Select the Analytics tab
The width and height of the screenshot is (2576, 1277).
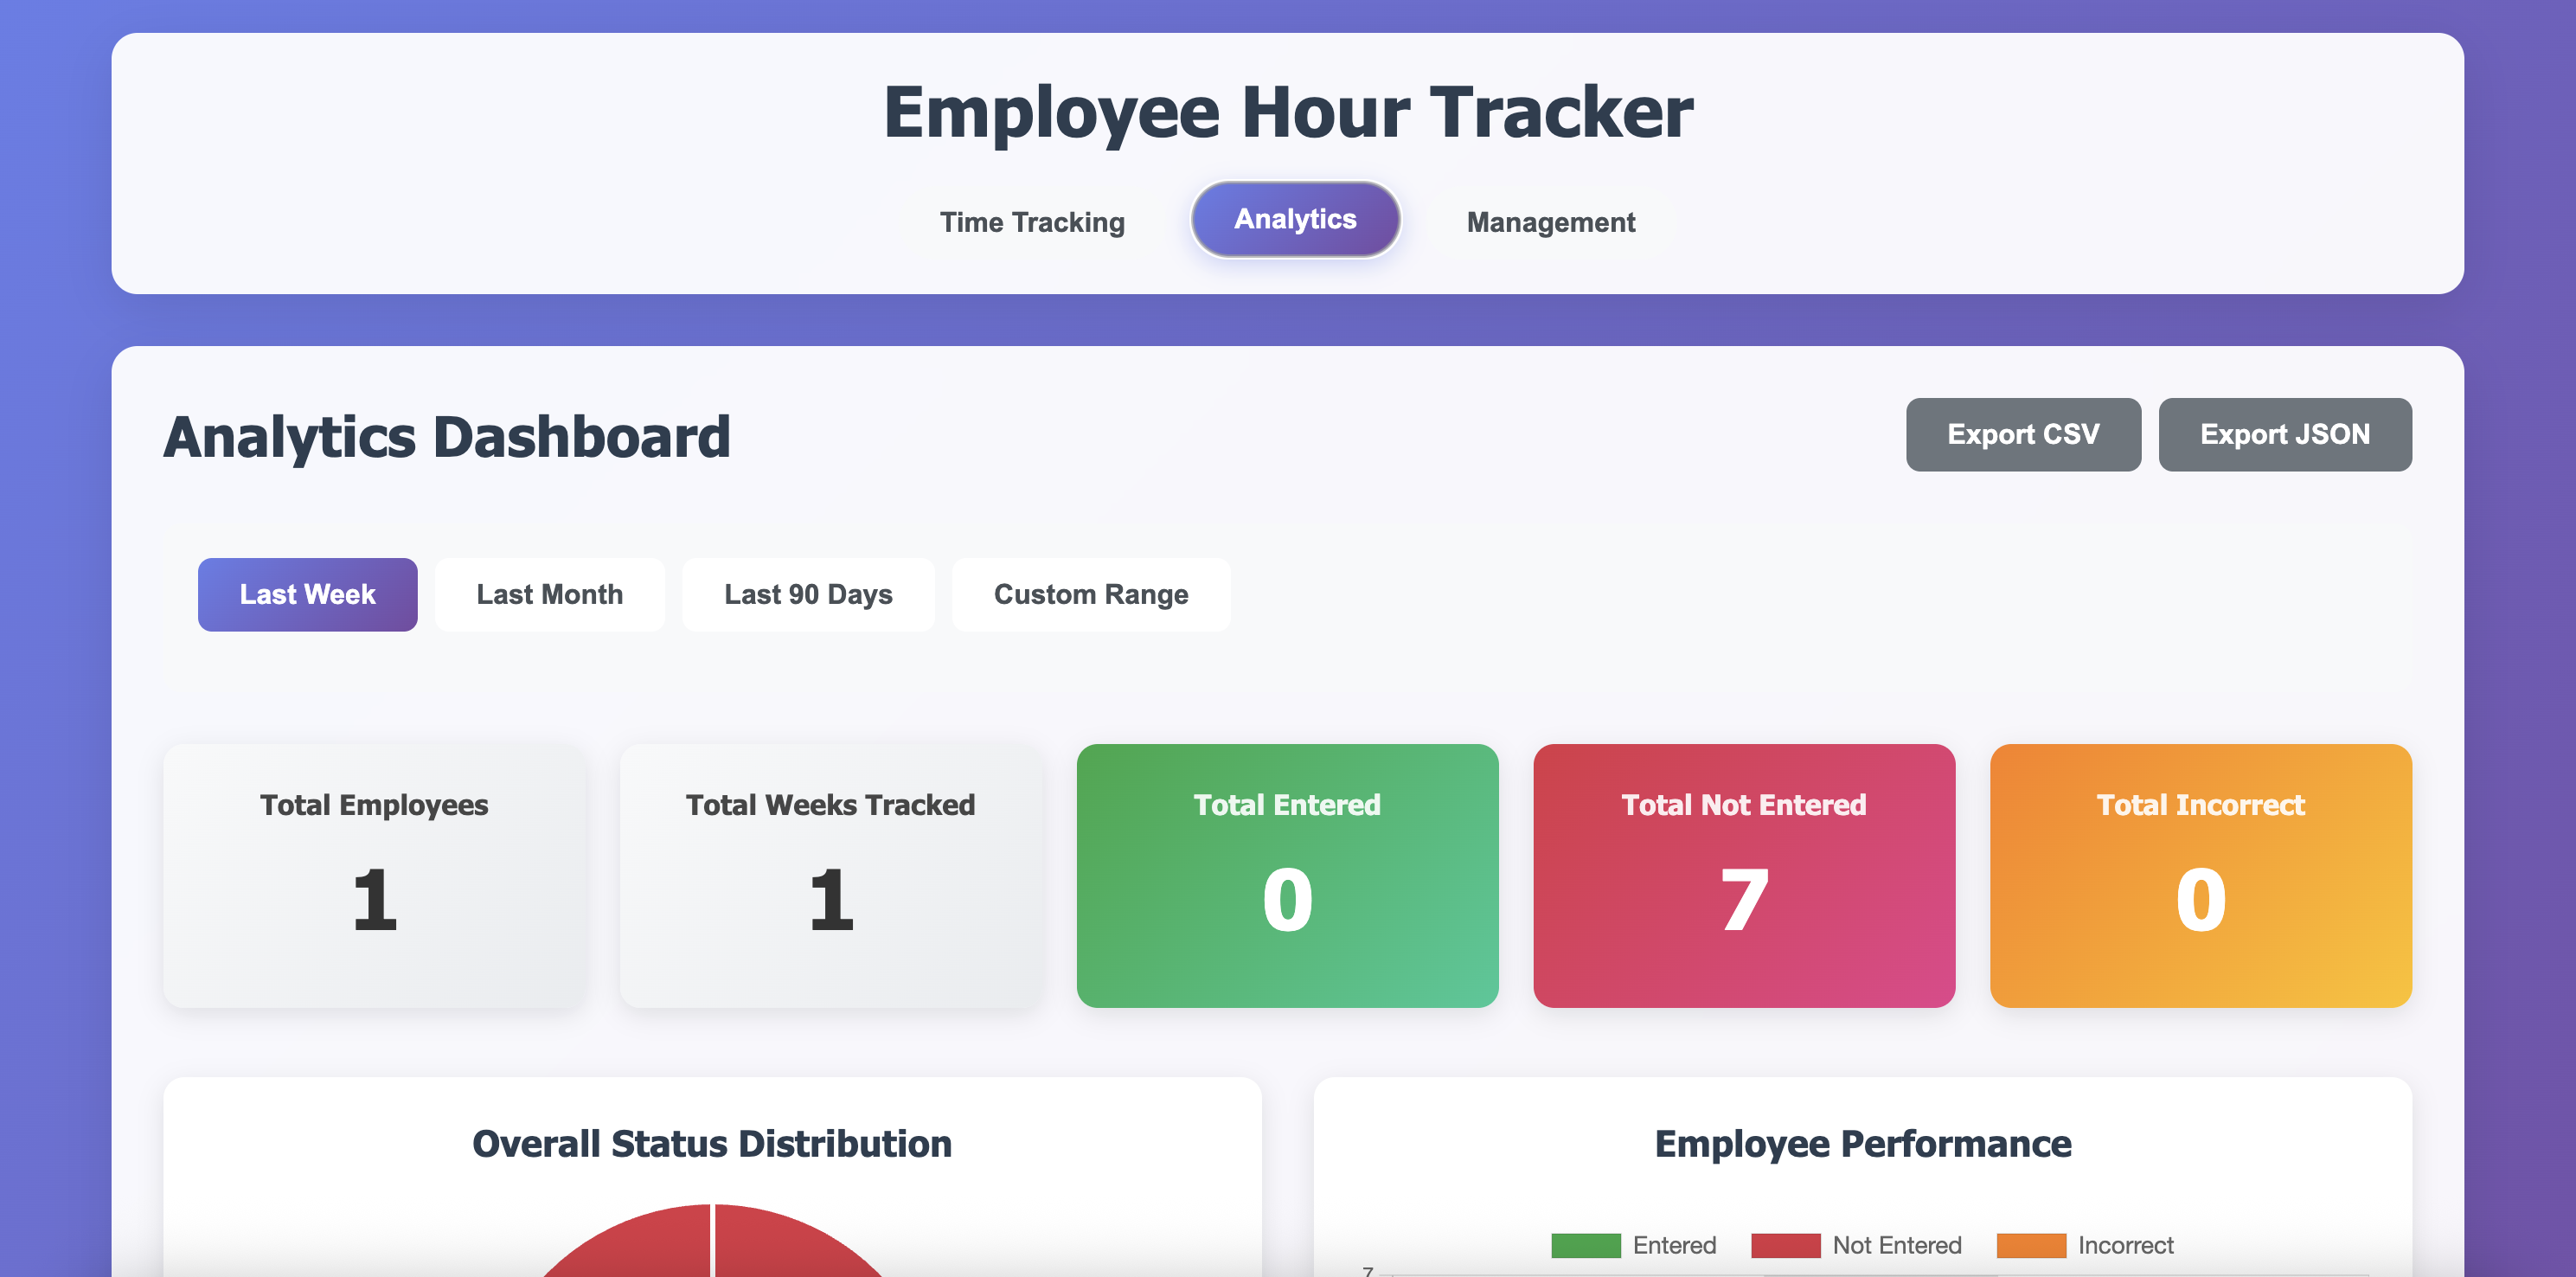pos(1294,219)
